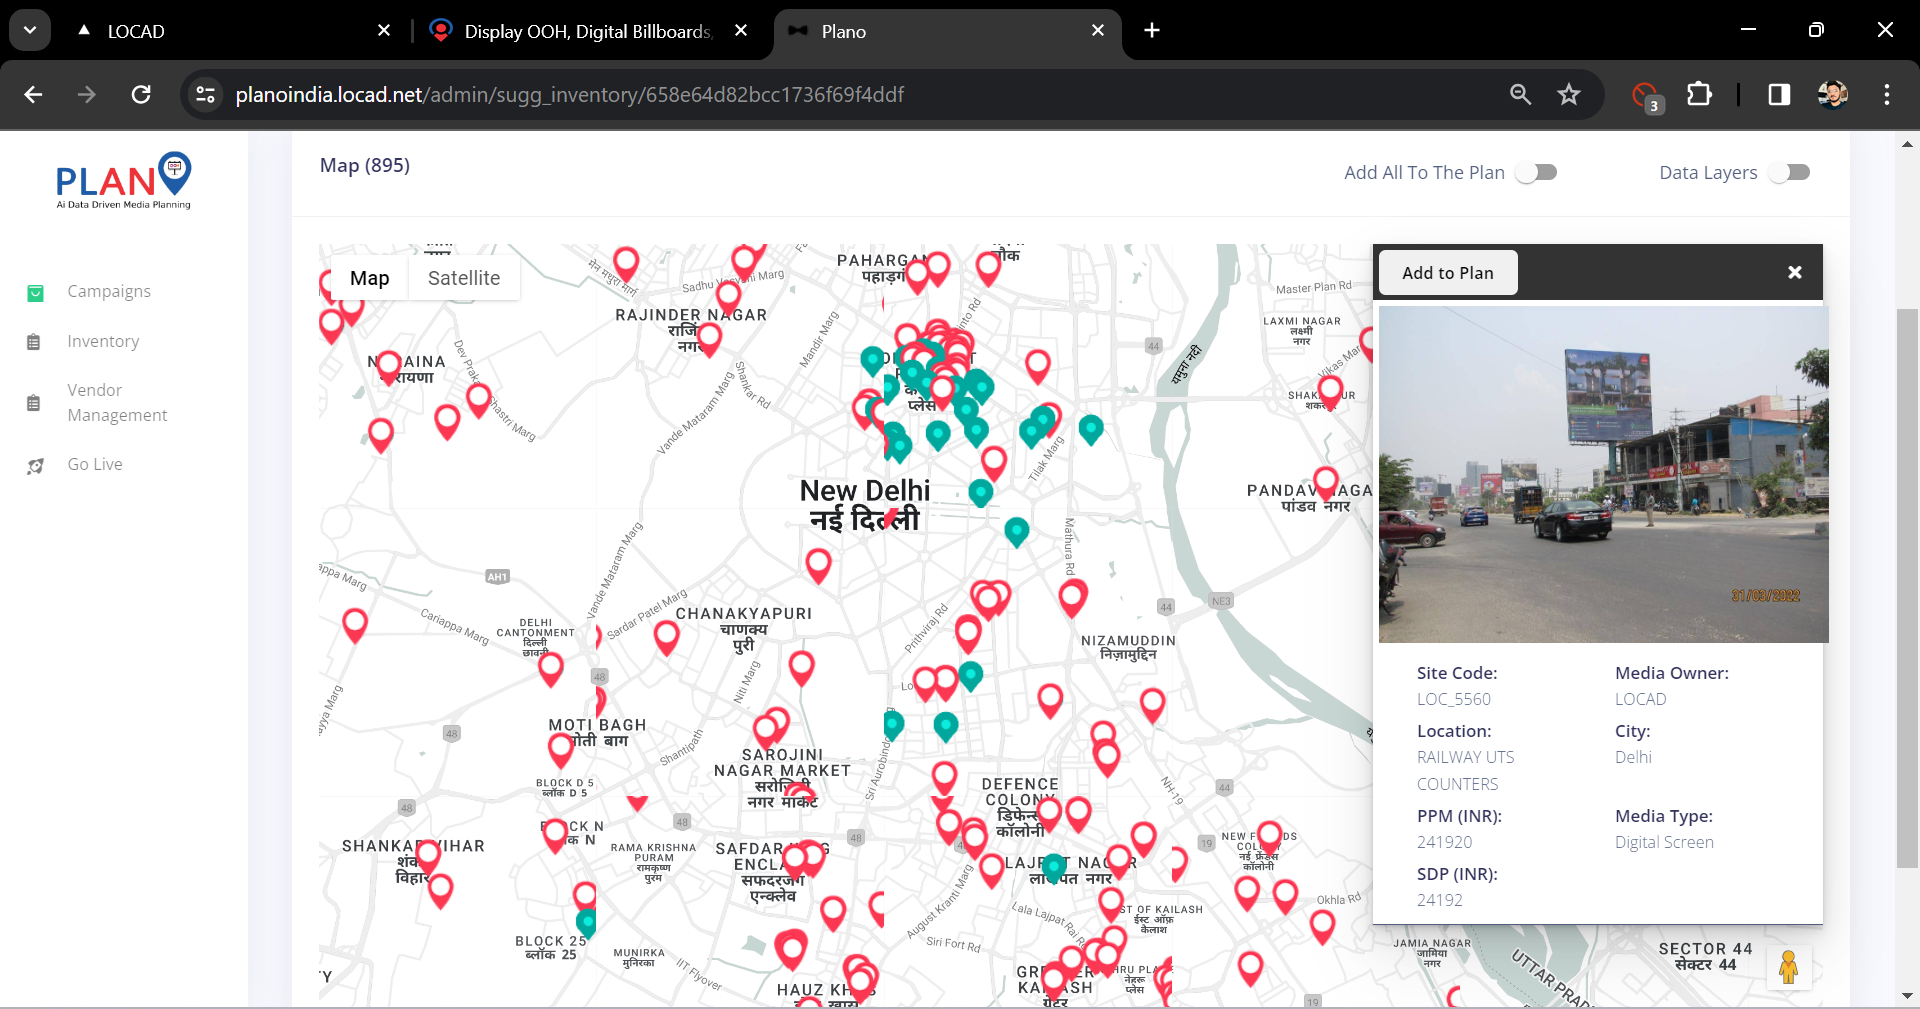Reload the page
This screenshot has width=1920, height=1009.
141,94
